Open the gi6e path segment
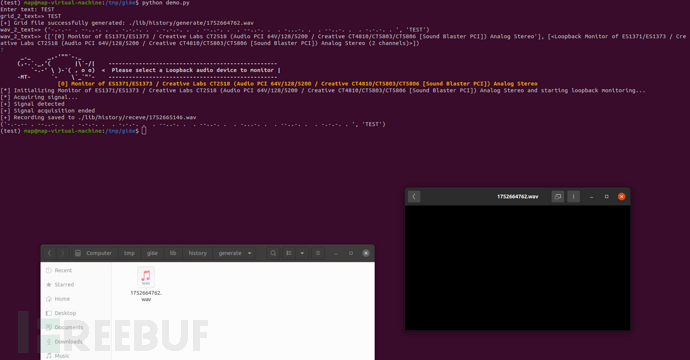Image resolution: width=690 pixels, height=360 pixels. (152, 253)
